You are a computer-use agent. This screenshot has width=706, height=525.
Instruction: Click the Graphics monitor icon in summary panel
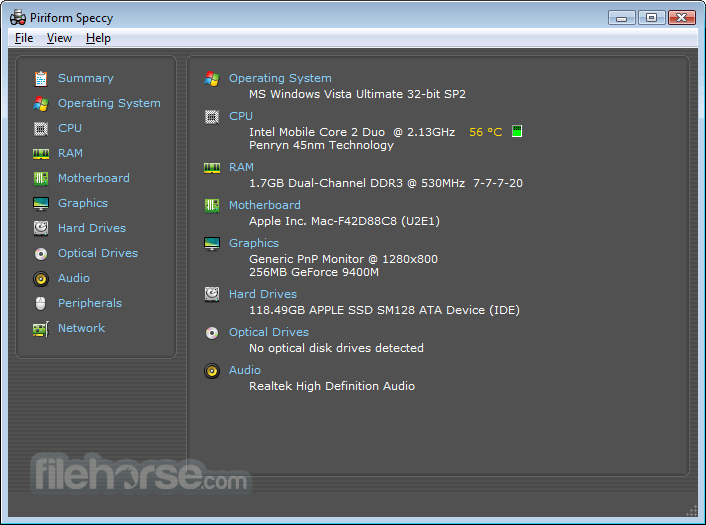[212, 244]
